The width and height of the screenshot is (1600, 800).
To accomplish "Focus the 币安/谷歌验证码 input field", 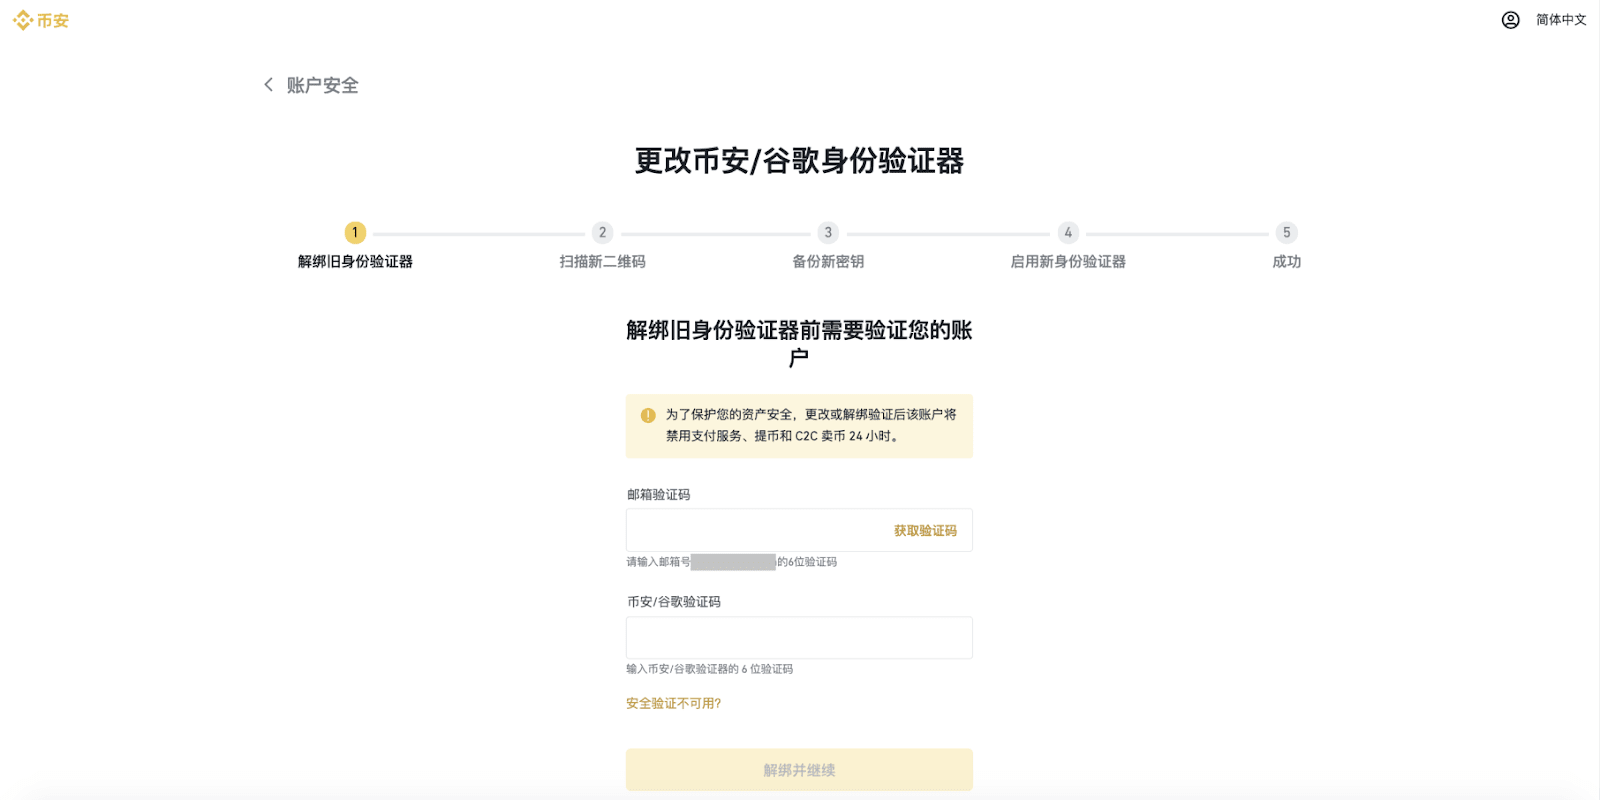I will pyautogui.click(x=799, y=637).
